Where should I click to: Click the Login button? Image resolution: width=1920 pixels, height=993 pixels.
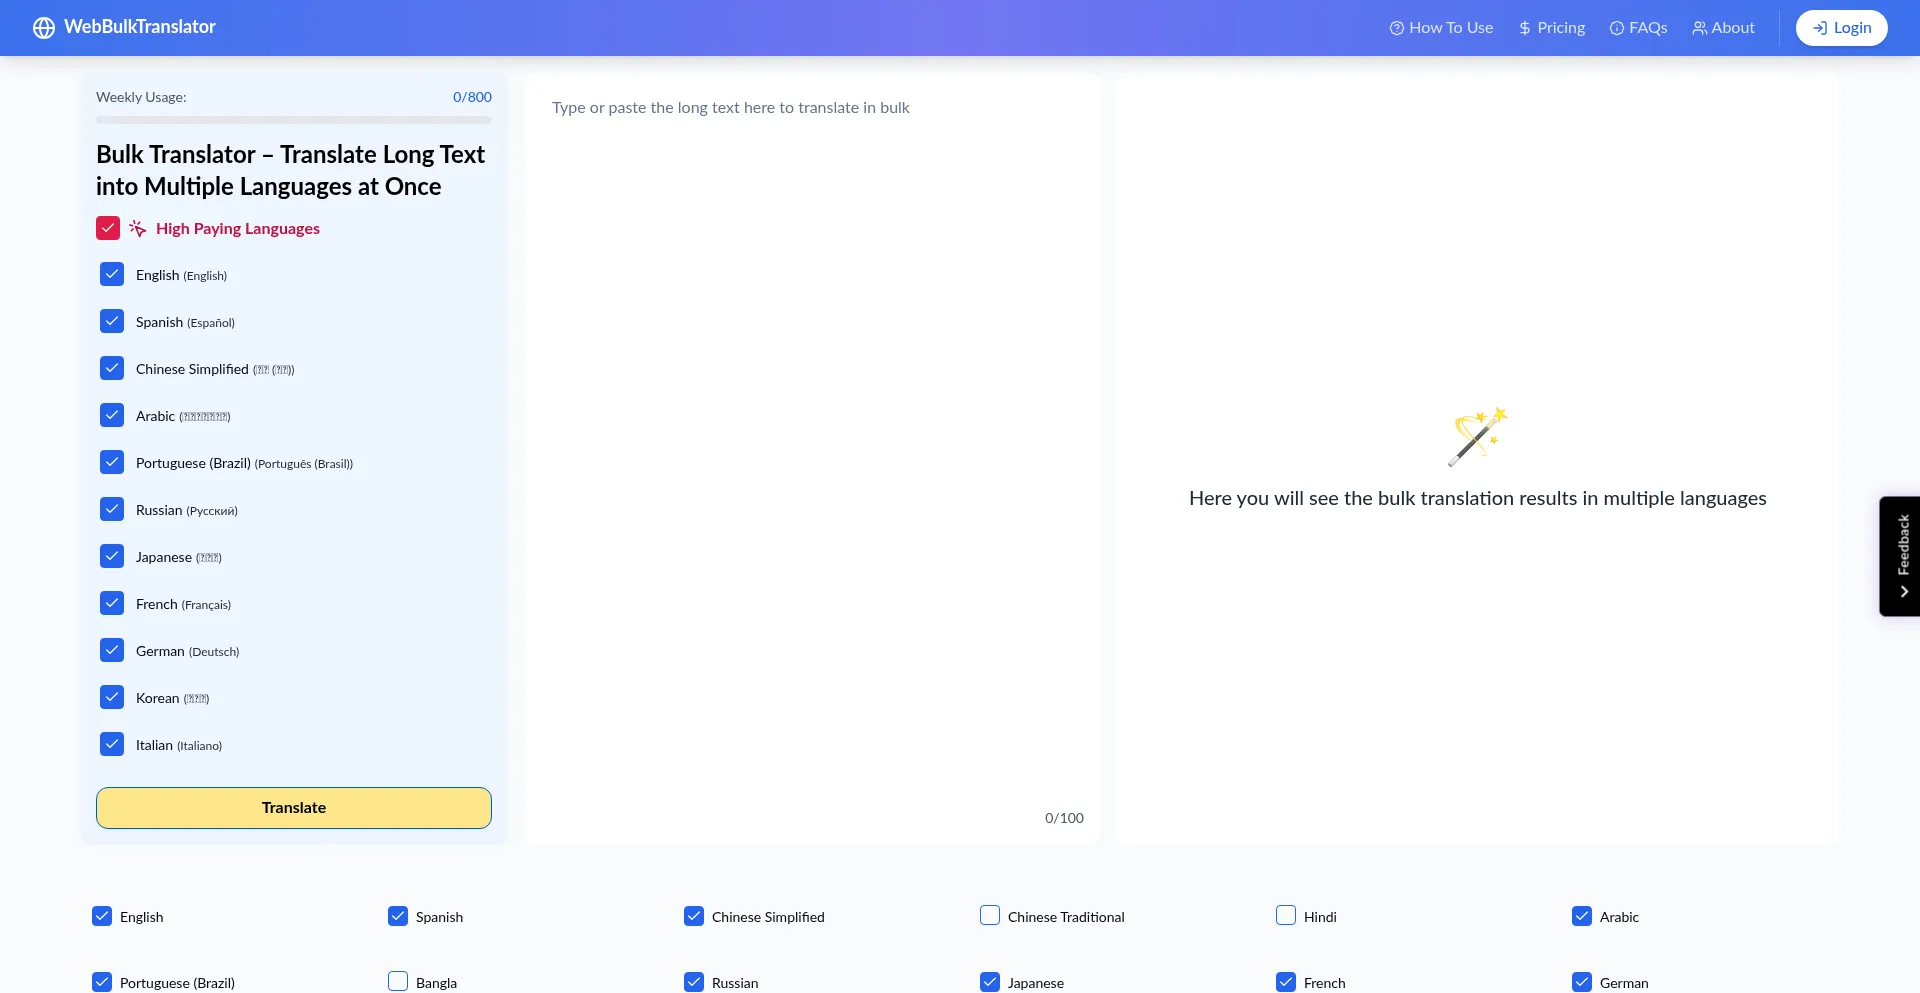point(1841,27)
